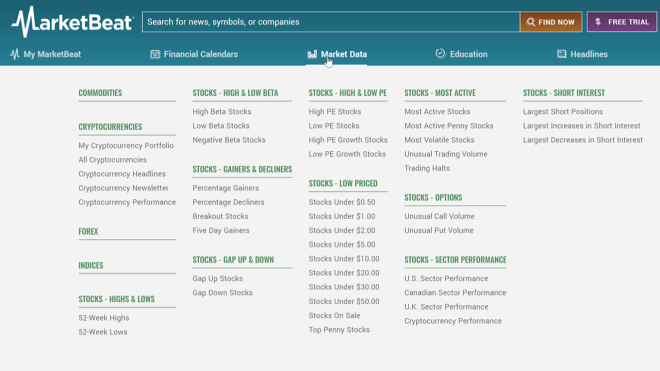660x371 pixels.
Task: Open Stocks Under $10.00 link
Action: click(x=344, y=259)
